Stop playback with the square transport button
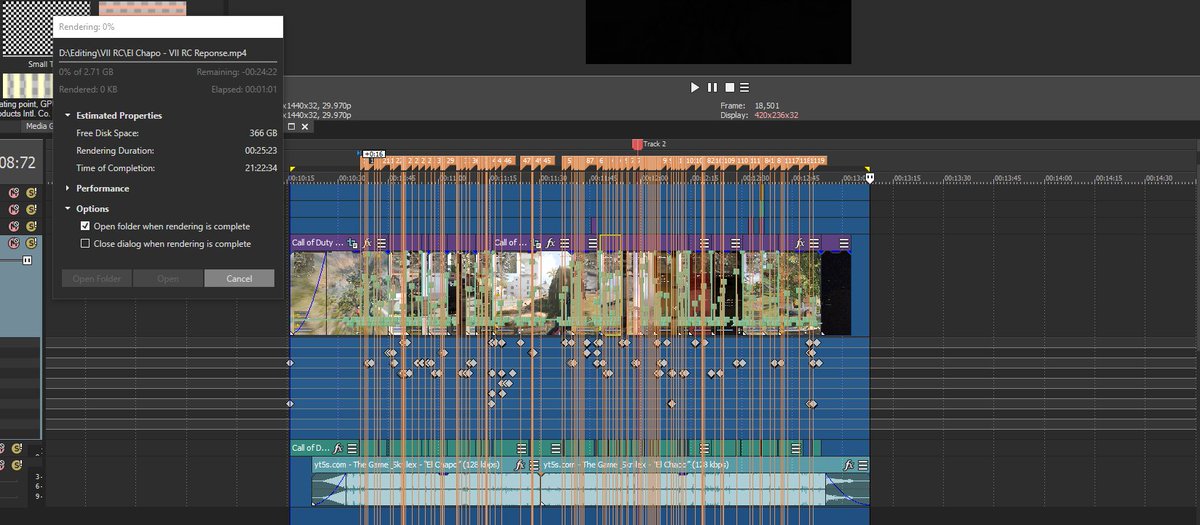The height and width of the screenshot is (525, 1200). point(729,88)
